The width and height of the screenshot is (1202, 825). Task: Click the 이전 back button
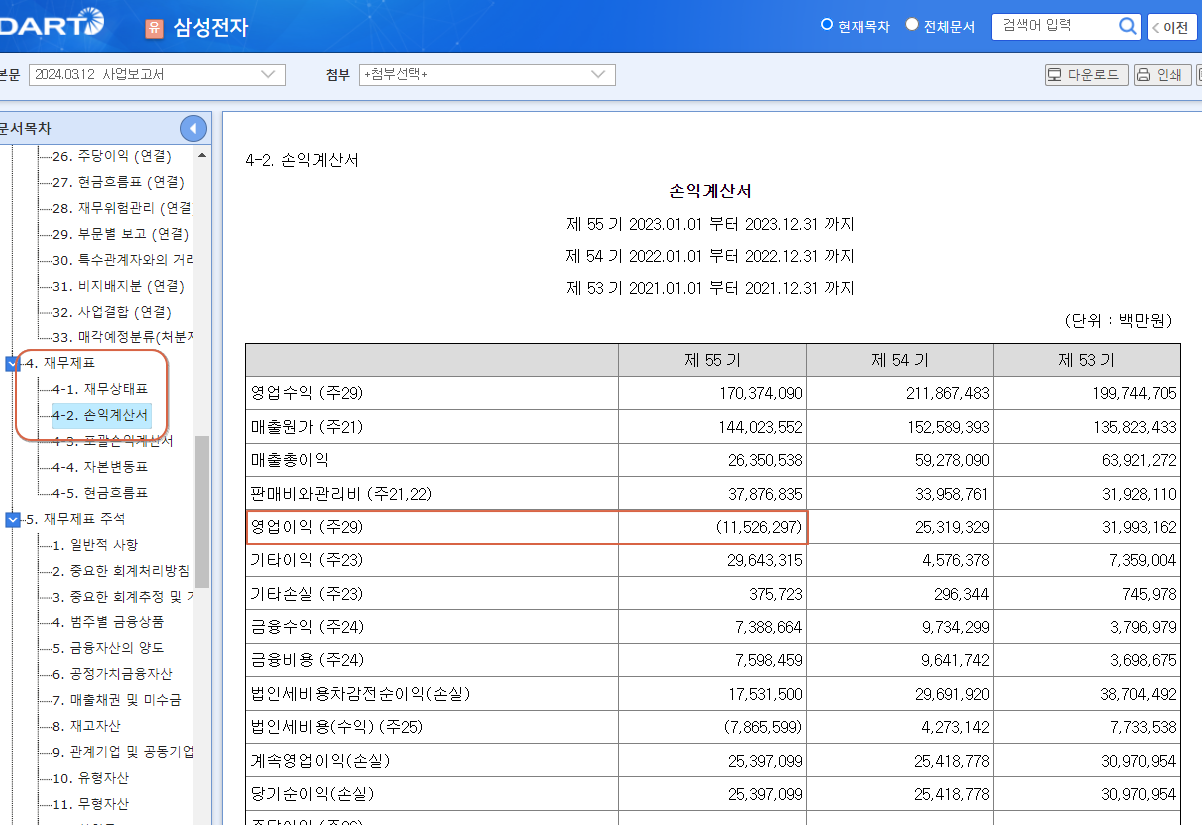[1170, 28]
